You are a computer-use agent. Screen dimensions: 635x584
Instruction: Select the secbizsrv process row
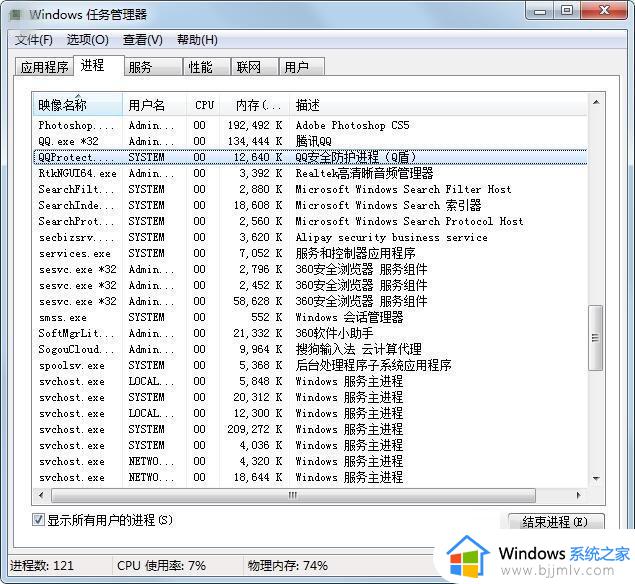click(x=310, y=237)
